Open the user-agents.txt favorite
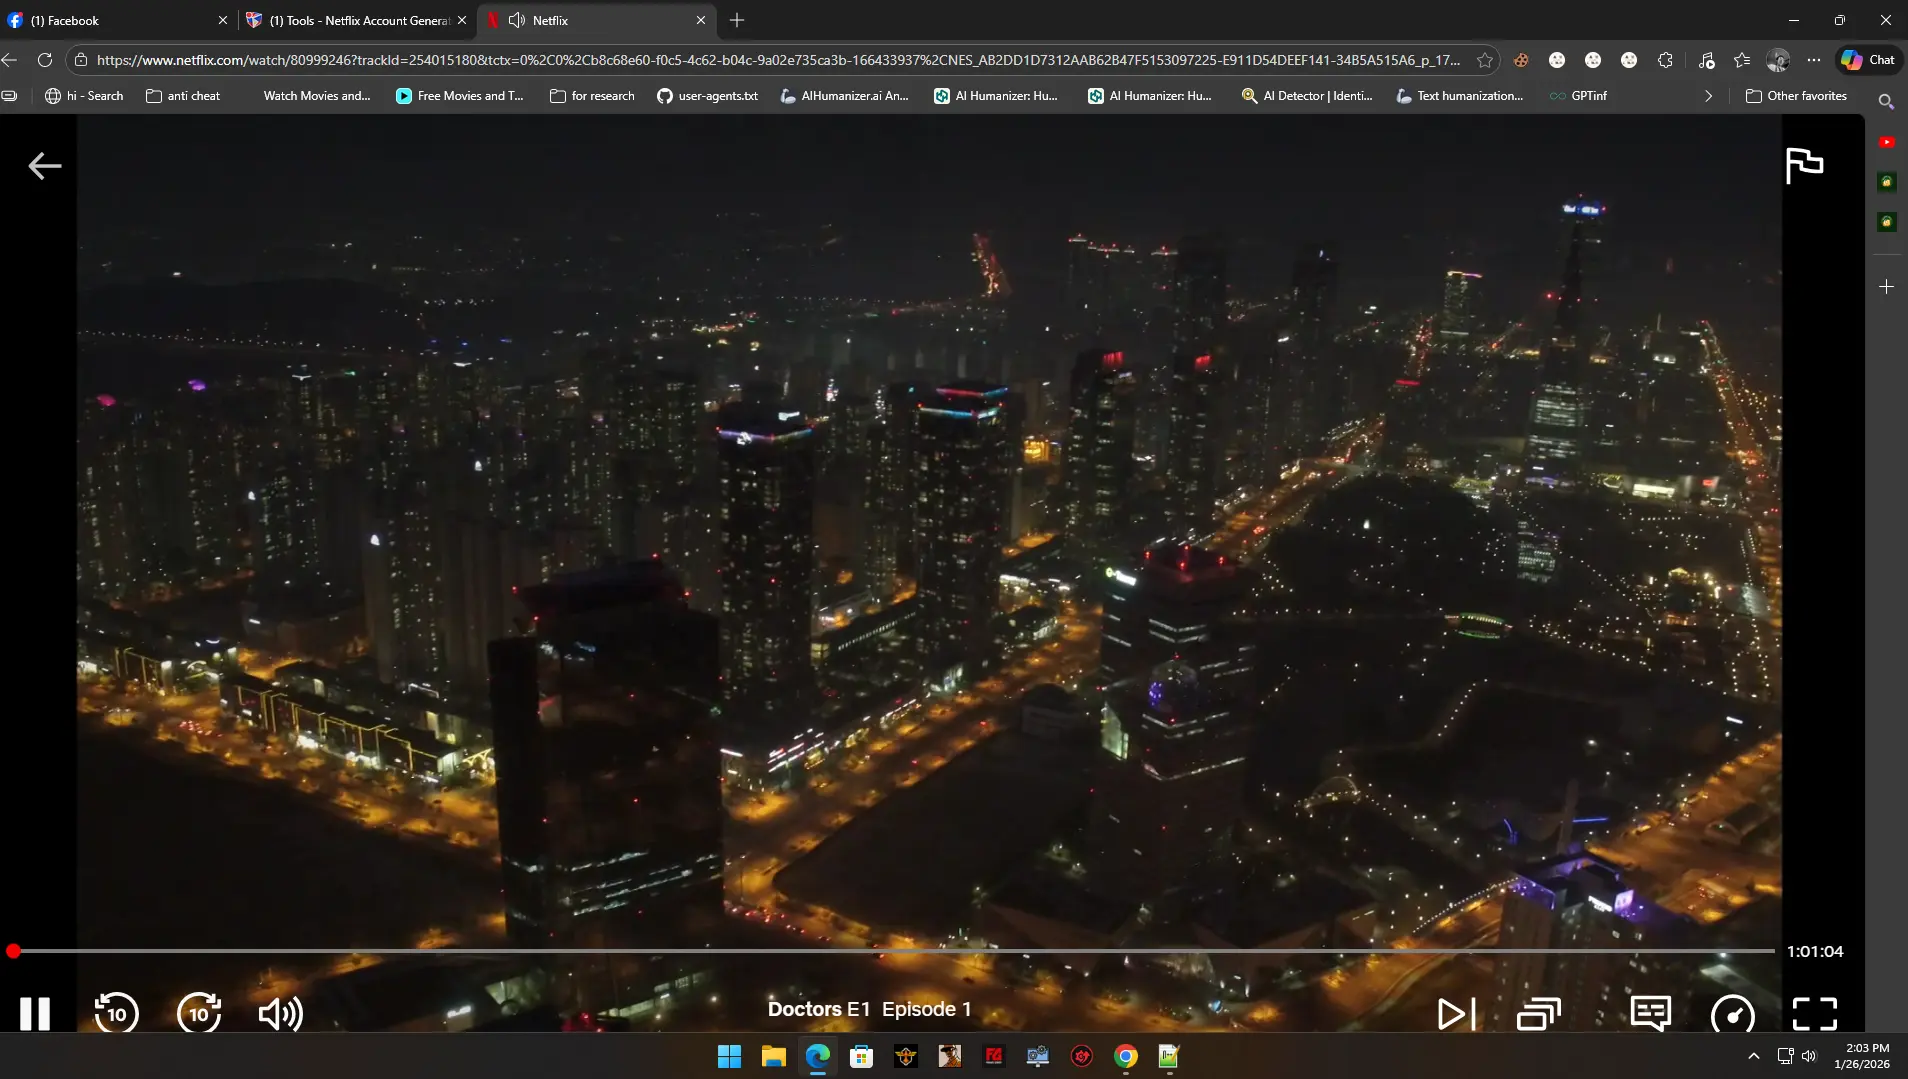Viewport: 1908px width, 1079px height. click(x=707, y=96)
